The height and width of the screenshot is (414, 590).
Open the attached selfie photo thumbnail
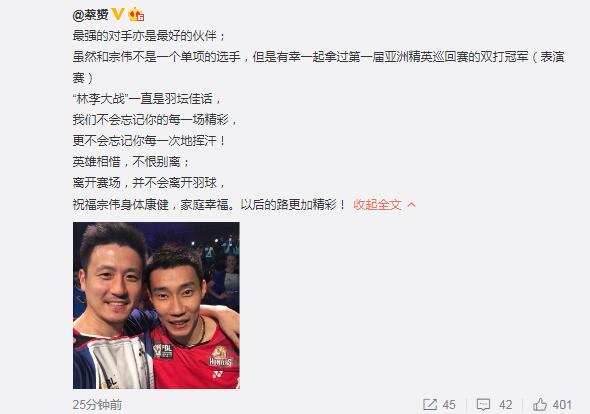pyautogui.click(x=156, y=305)
